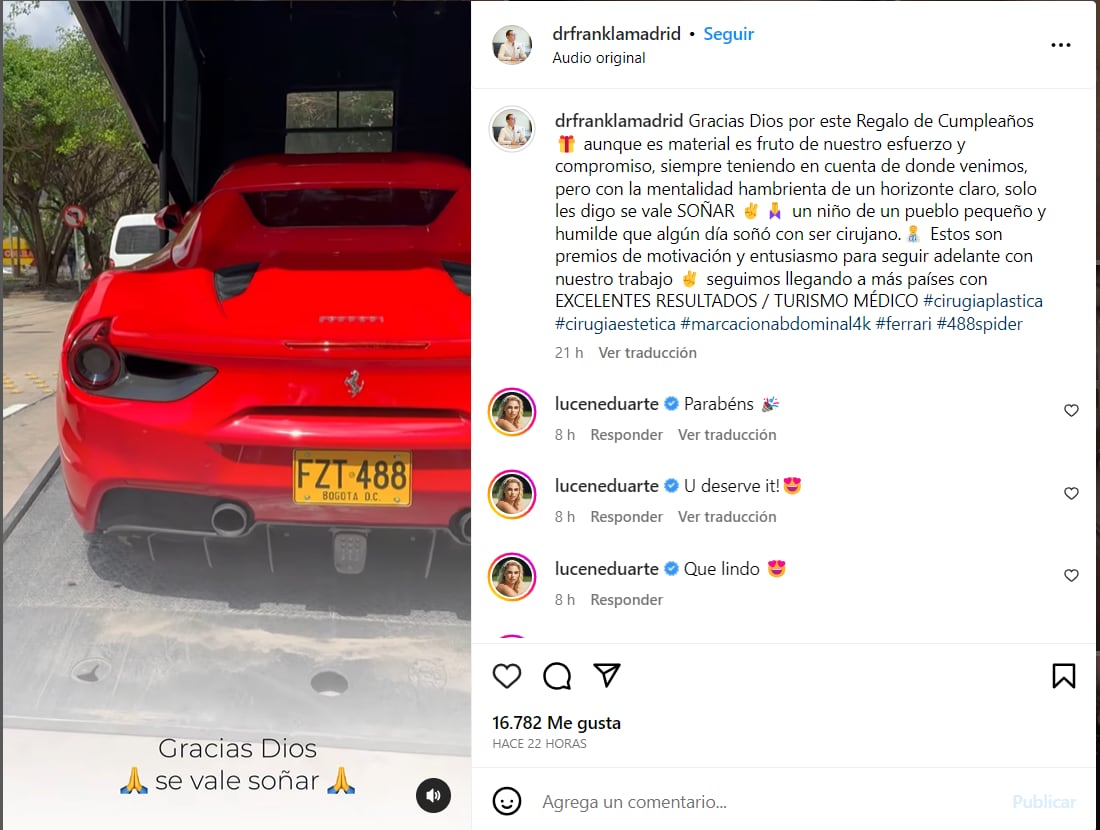Image resolution: width=1100 pixels, height=830 pixels.
Task: Save post with bookmark icon
Action: (x=1064, y=676)
